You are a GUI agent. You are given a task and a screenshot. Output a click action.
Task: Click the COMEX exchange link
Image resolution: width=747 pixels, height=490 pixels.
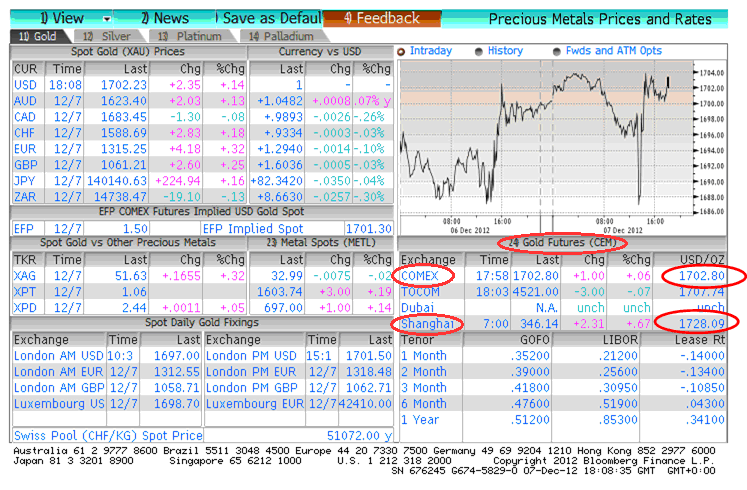coord(420,276)
